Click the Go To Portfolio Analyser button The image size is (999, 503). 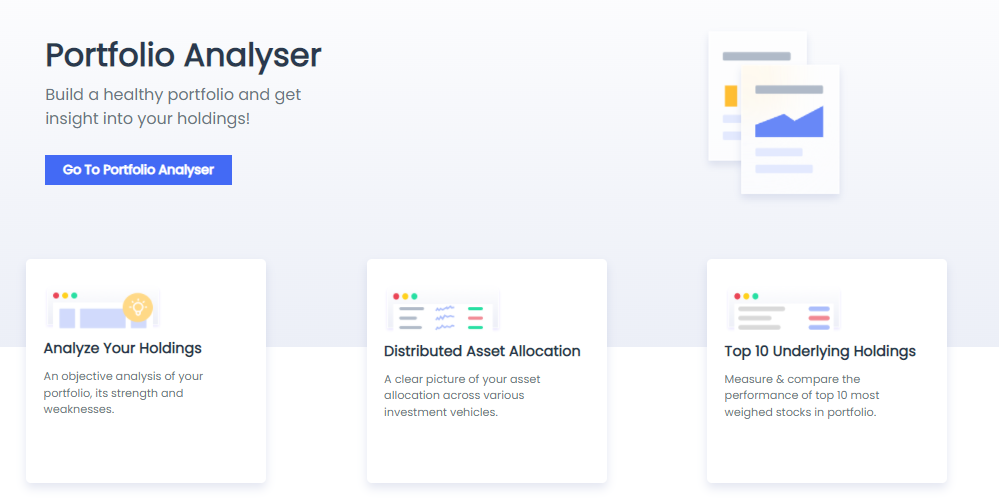[138, 170]
